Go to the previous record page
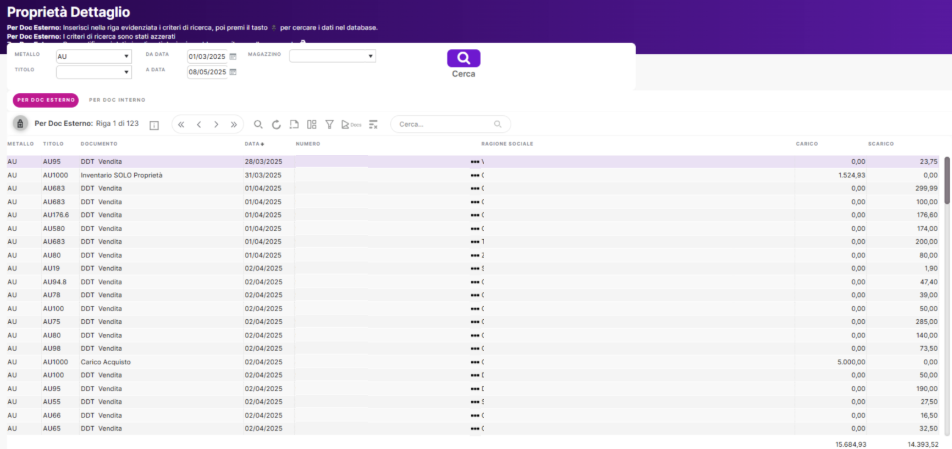Screen dimensions: 952x449 pos(199,125)
